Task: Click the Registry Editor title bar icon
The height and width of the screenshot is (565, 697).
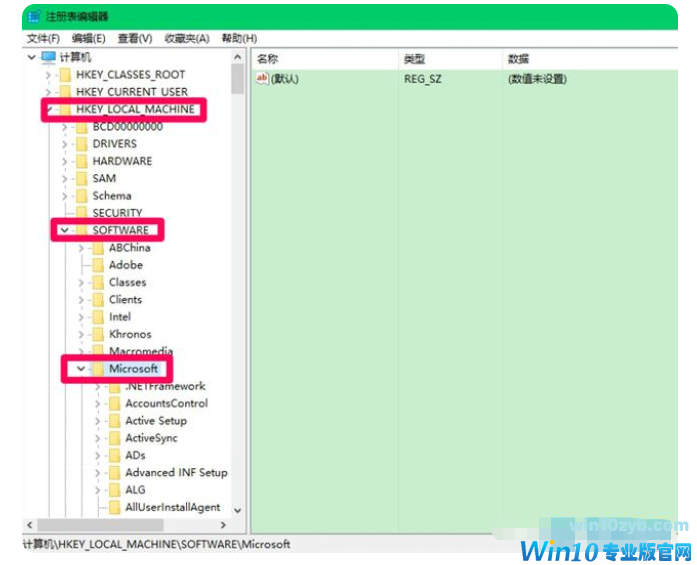Action: coord(34,17)
